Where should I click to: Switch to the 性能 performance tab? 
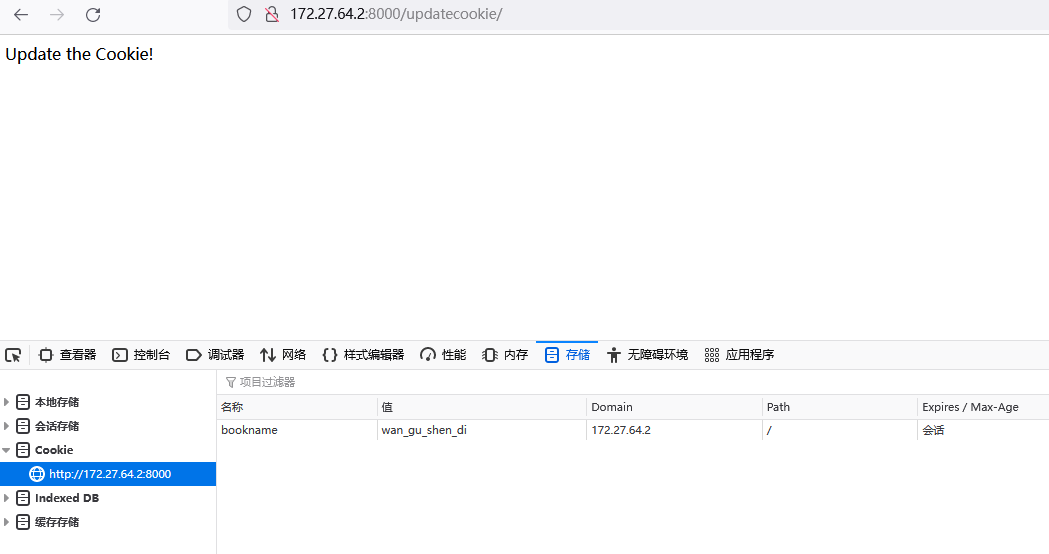point(443,355)
